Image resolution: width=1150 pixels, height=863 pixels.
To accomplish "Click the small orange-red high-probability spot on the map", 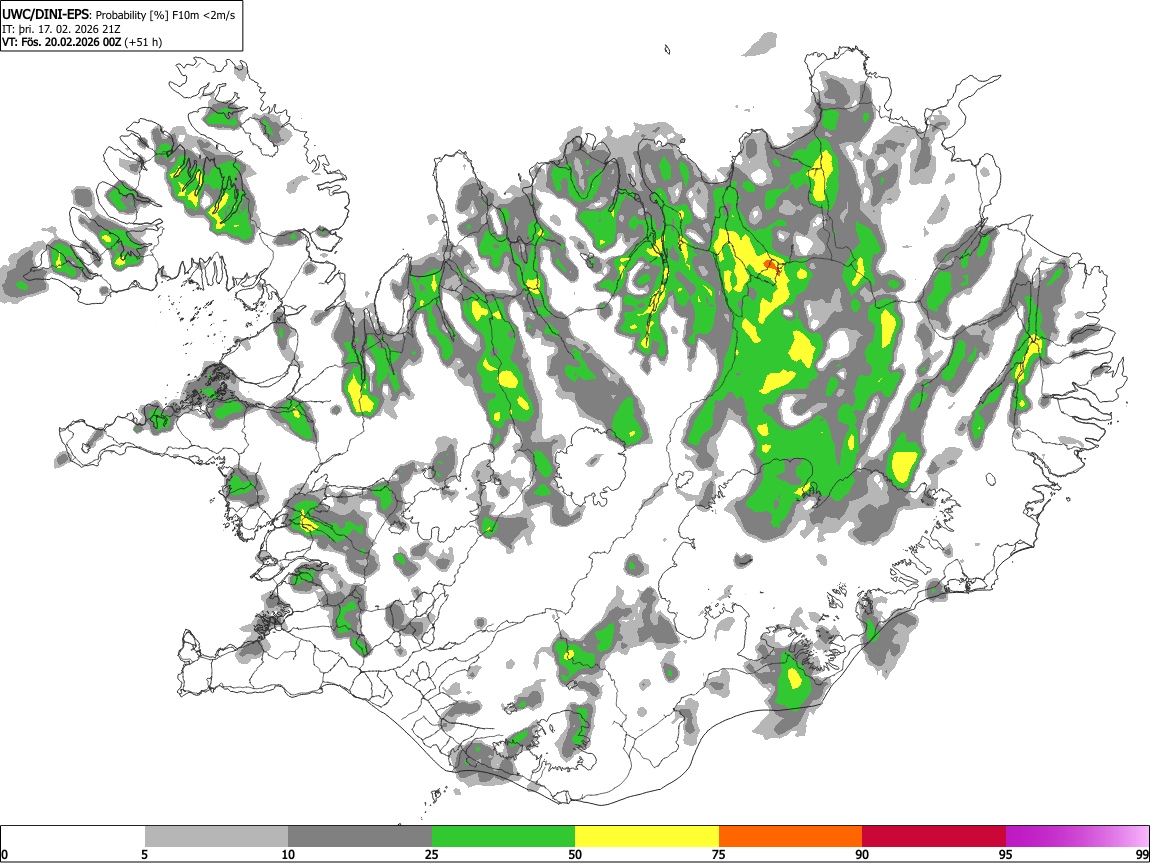I will [770, 265].
